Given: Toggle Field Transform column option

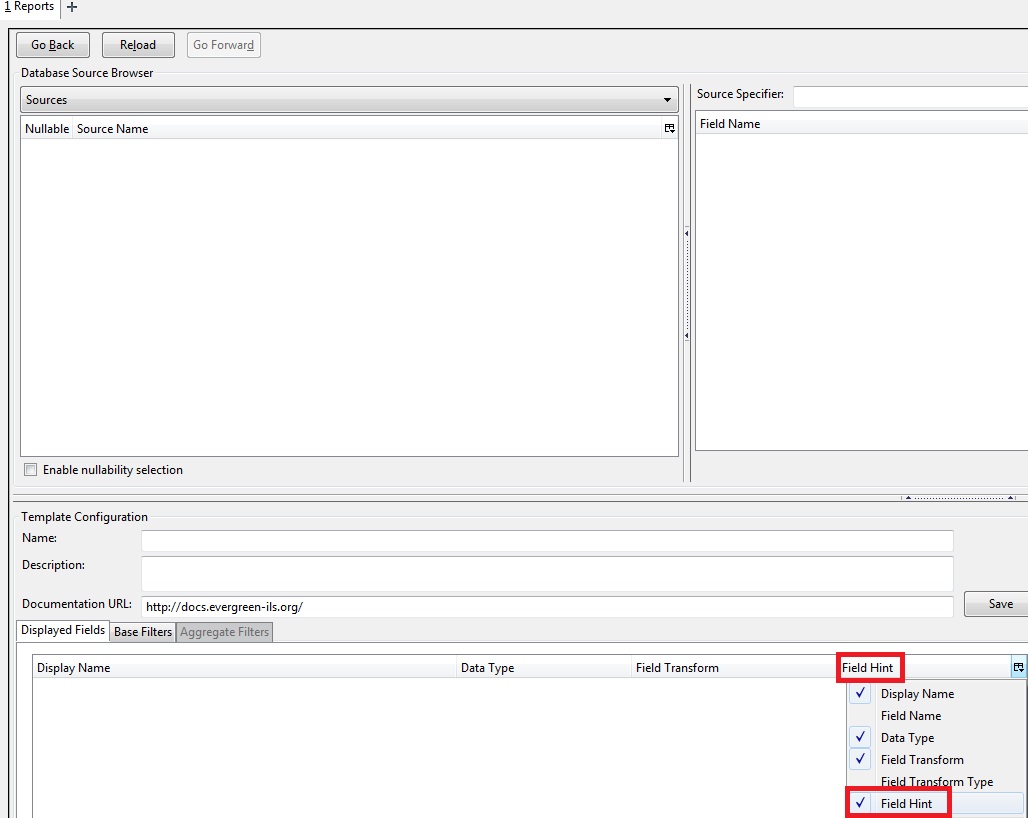Looking at the screenshot, I should pos(921,760).
